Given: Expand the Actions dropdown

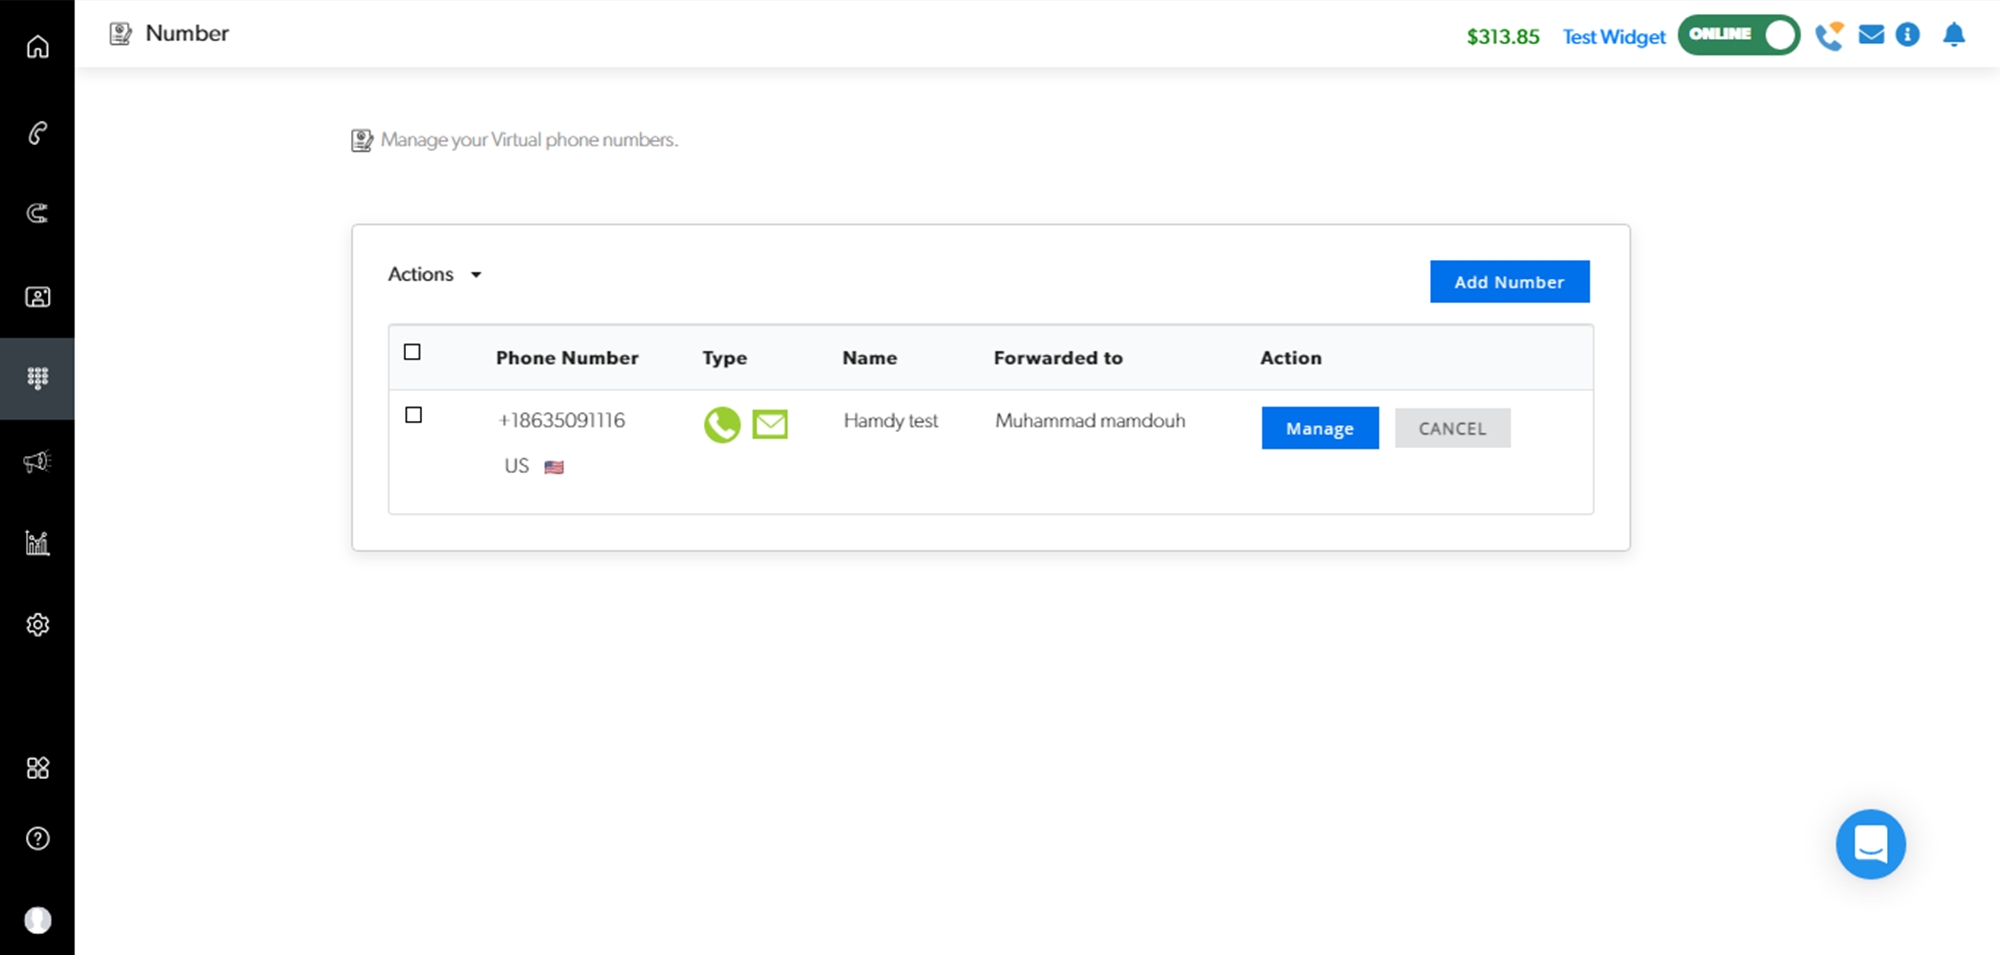Looking at the screenshot, I should point(435,274).
